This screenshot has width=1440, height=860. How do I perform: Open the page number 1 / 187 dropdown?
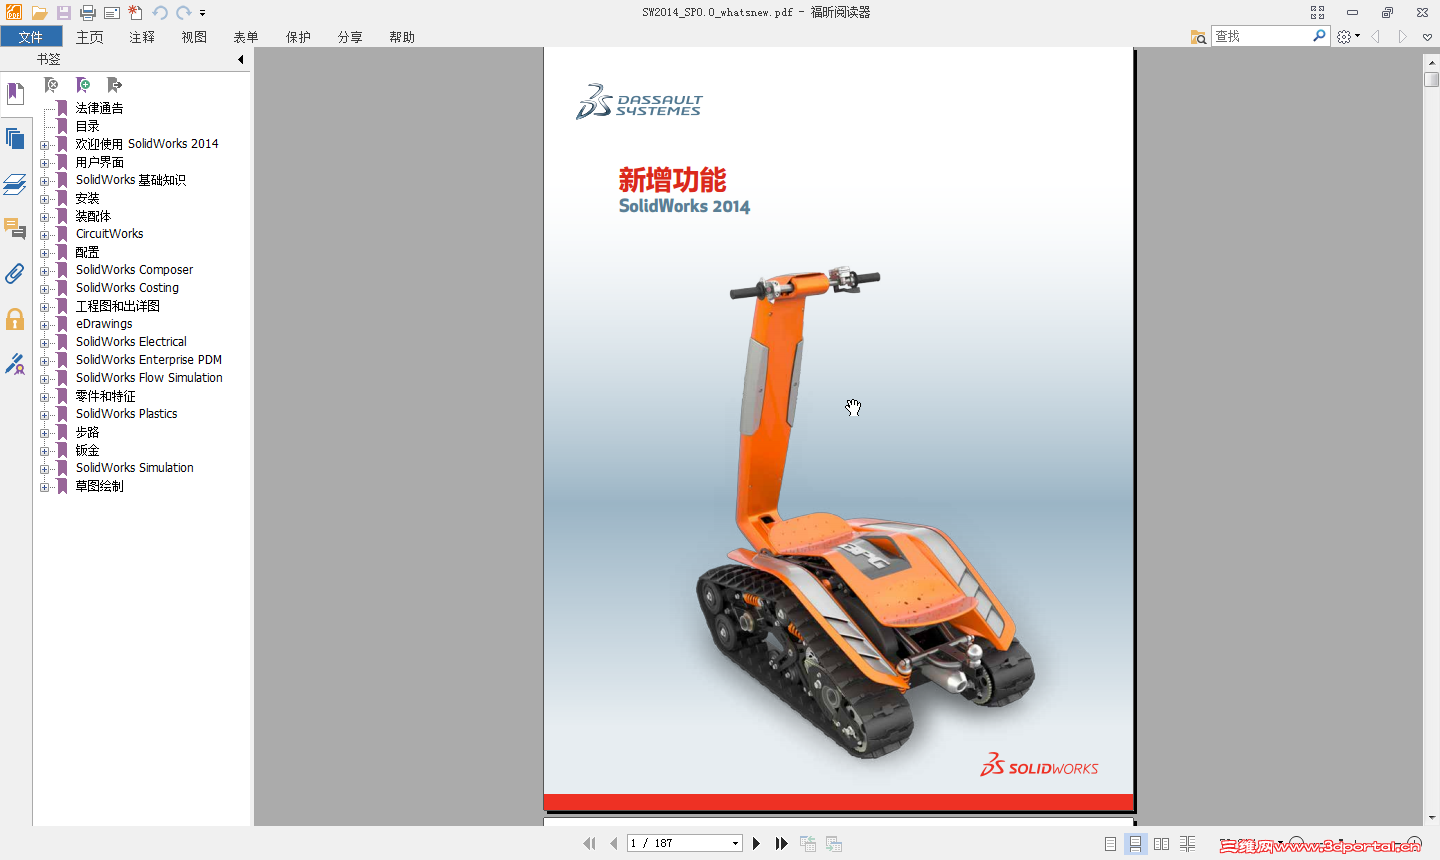tap(735, 844)
